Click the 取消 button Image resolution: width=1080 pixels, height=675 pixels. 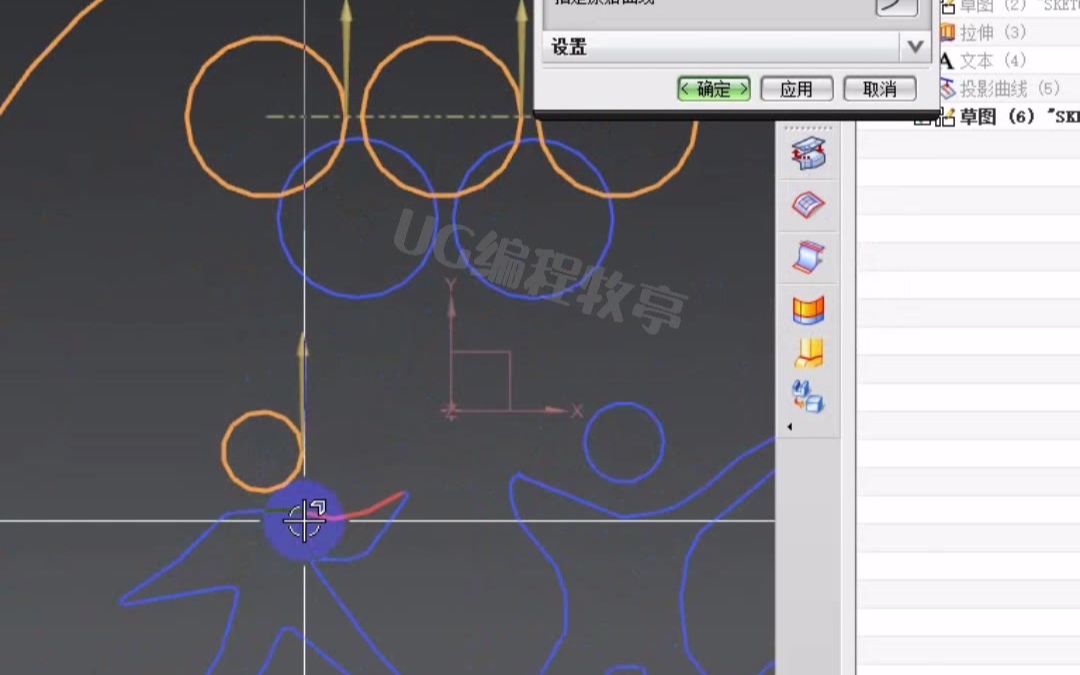point(879,89)
